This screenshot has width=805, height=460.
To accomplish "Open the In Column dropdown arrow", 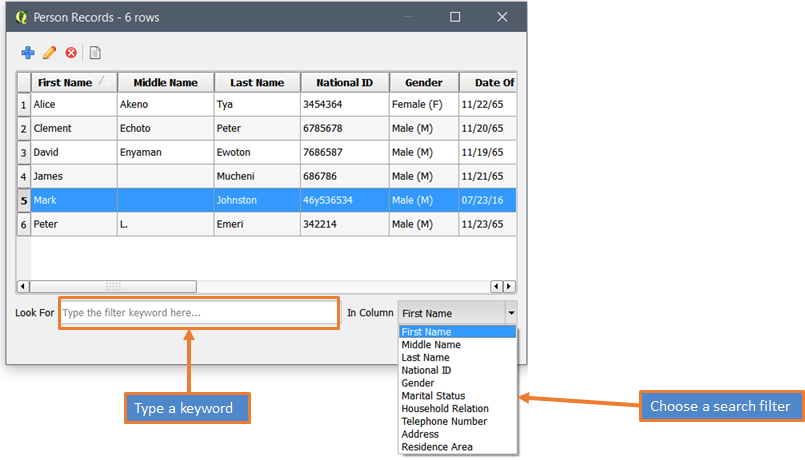I will pyautogui.click(x=510, y=313).
